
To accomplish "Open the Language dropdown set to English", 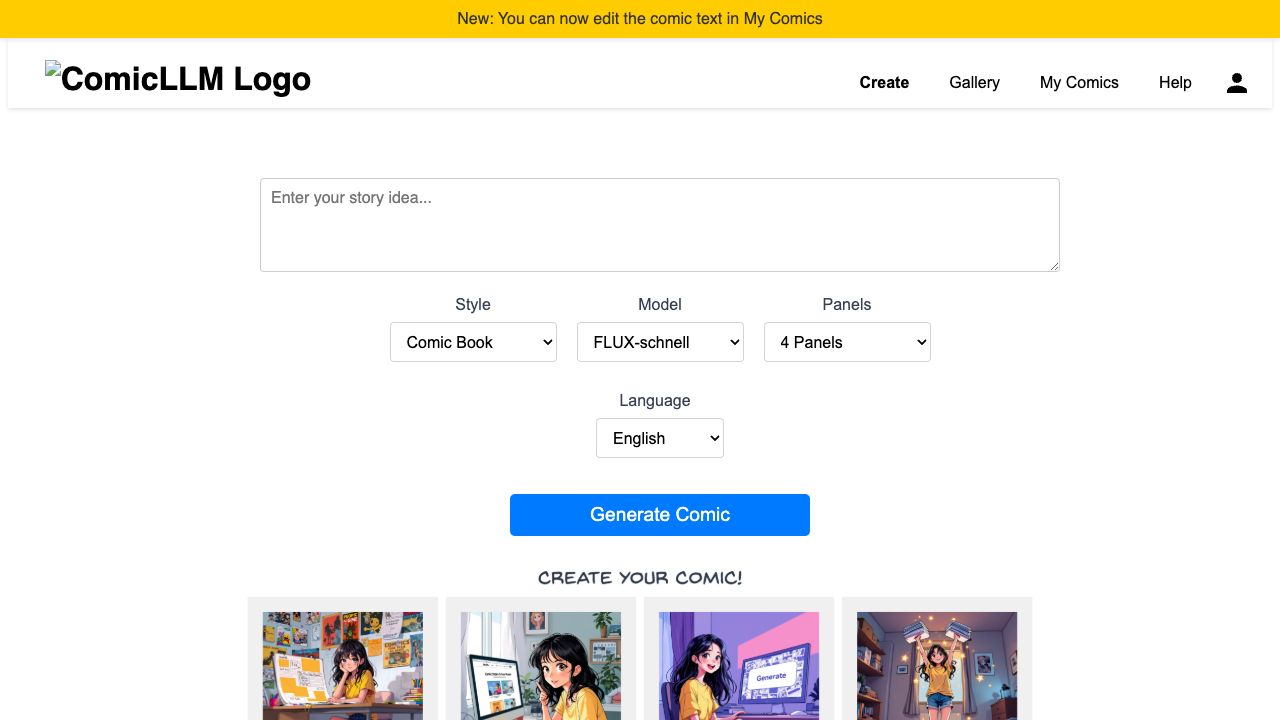I will point(660,438).
